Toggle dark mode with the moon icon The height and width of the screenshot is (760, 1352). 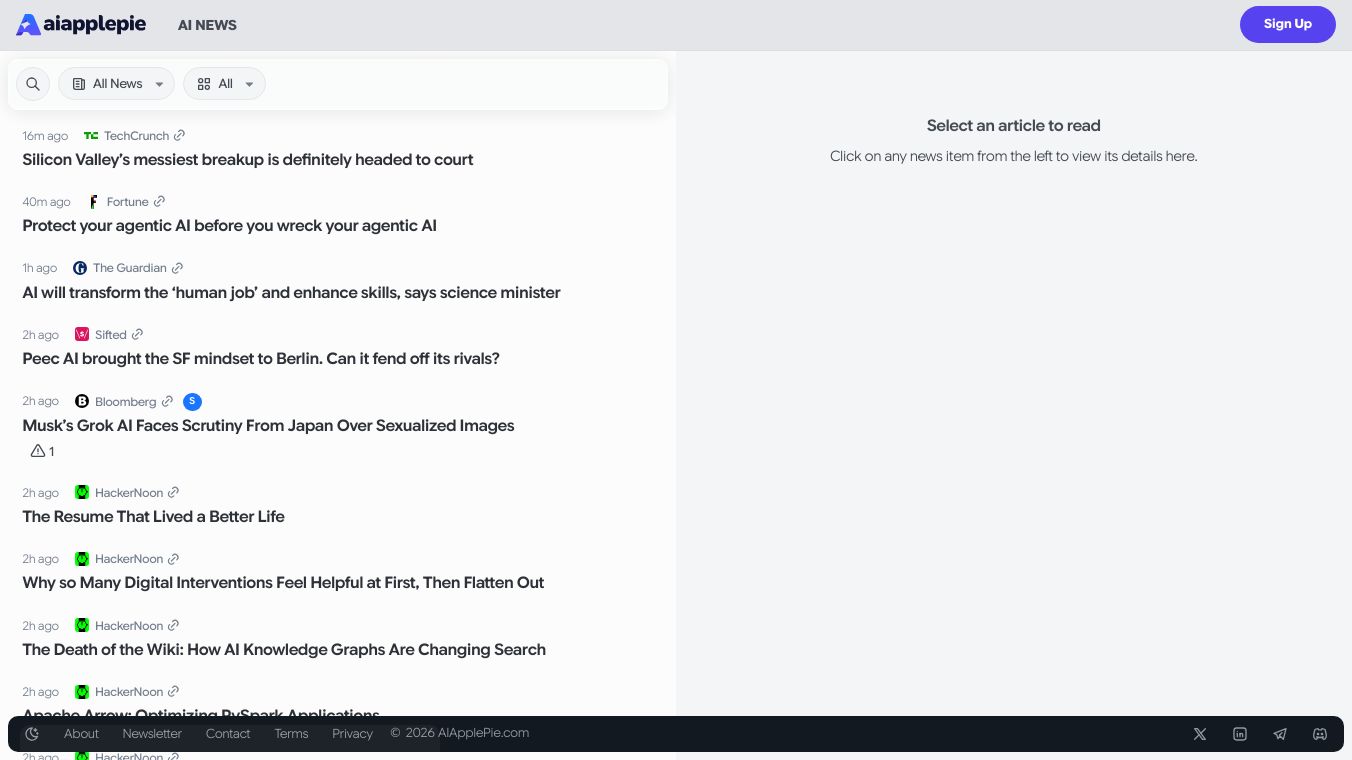pyautogui.click(x=32, y=734)
